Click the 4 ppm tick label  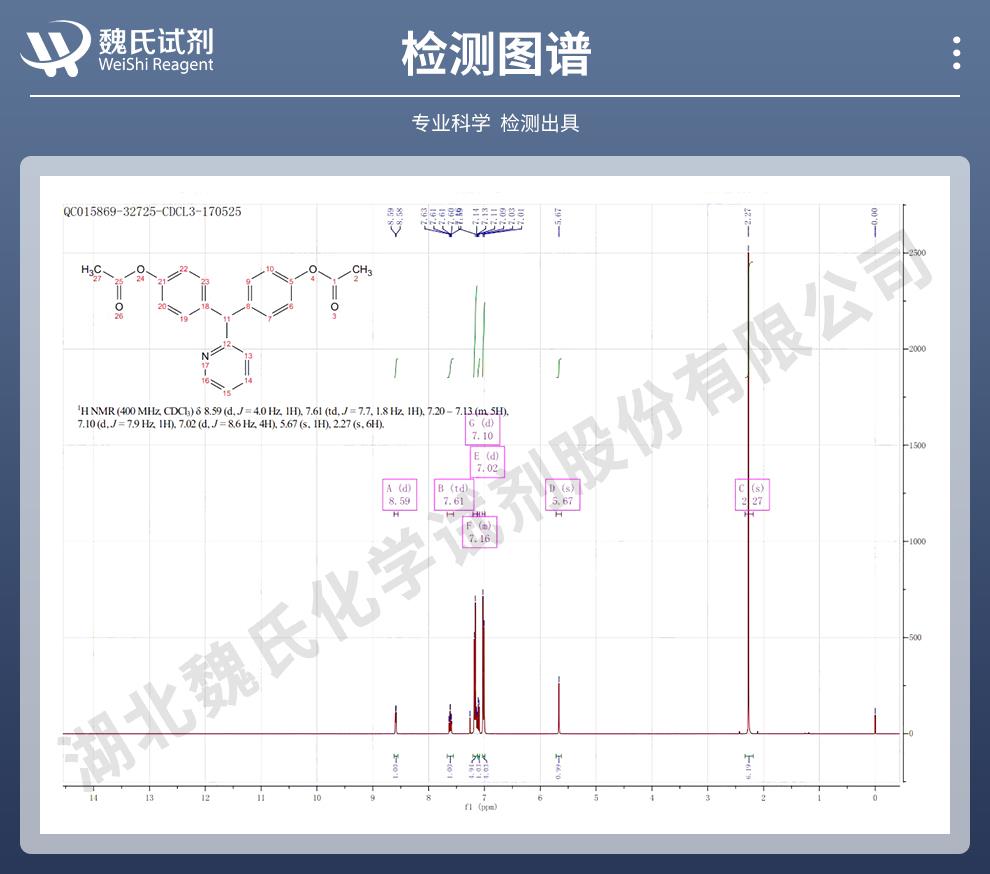coord(652,798)
